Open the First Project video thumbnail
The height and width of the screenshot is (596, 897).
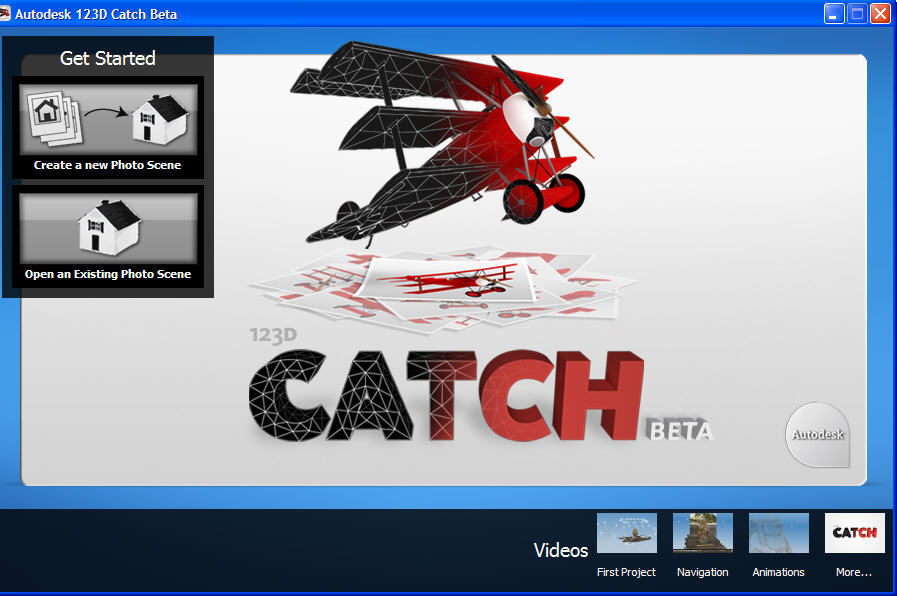pyautogui.click(x=626, y=533)
